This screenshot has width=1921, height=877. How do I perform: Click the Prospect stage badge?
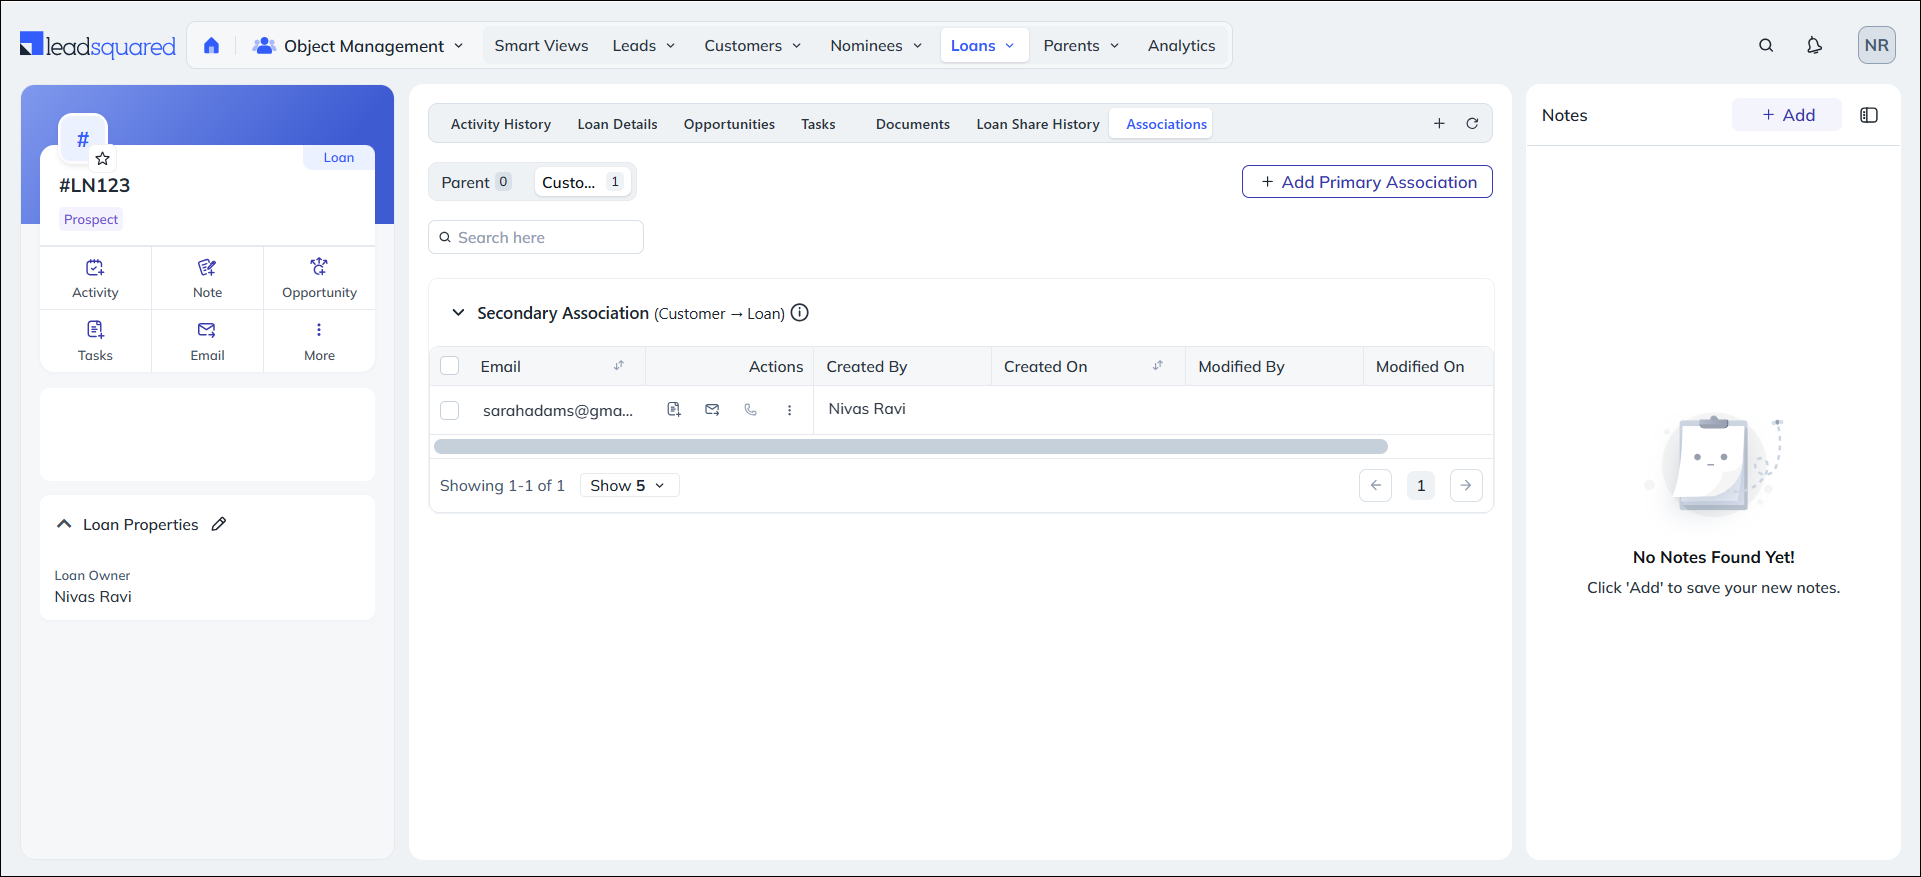(91, 220)
